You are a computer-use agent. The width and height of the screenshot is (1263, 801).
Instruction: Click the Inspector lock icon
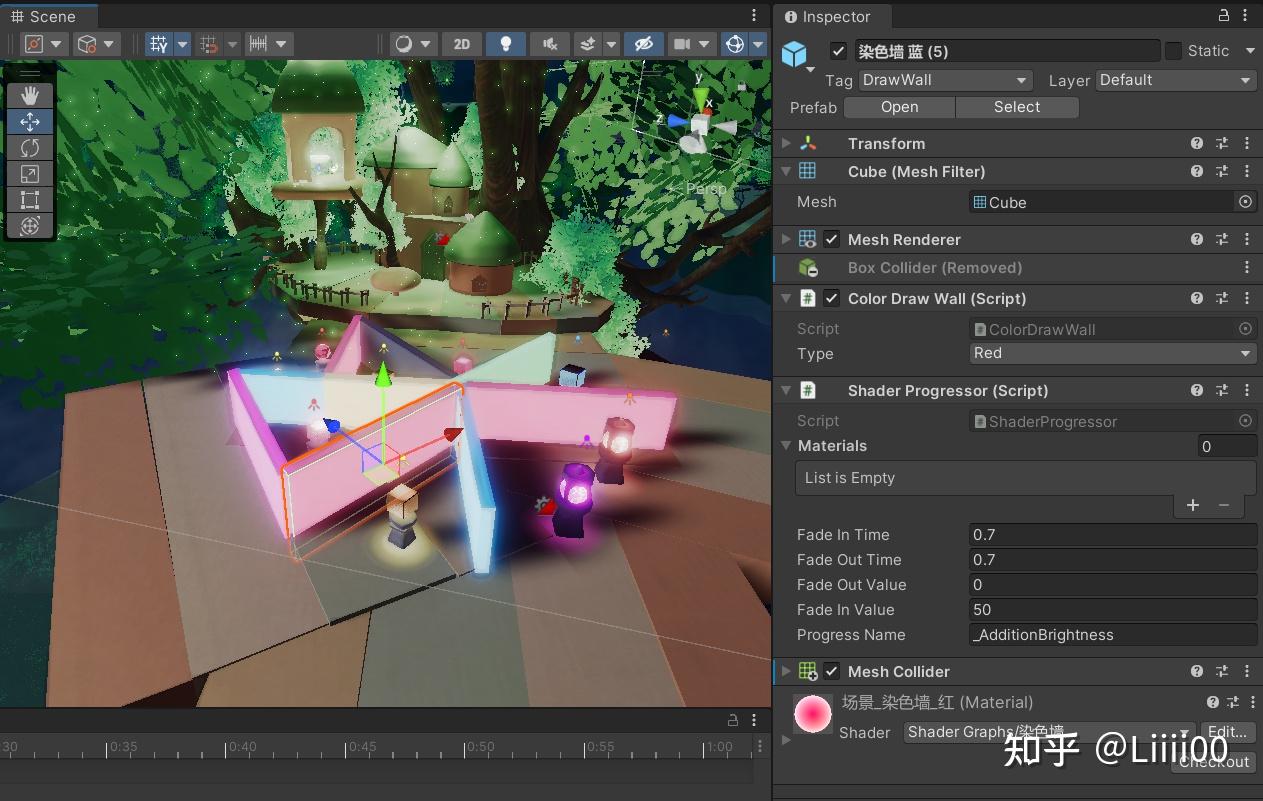[1224, 16]
